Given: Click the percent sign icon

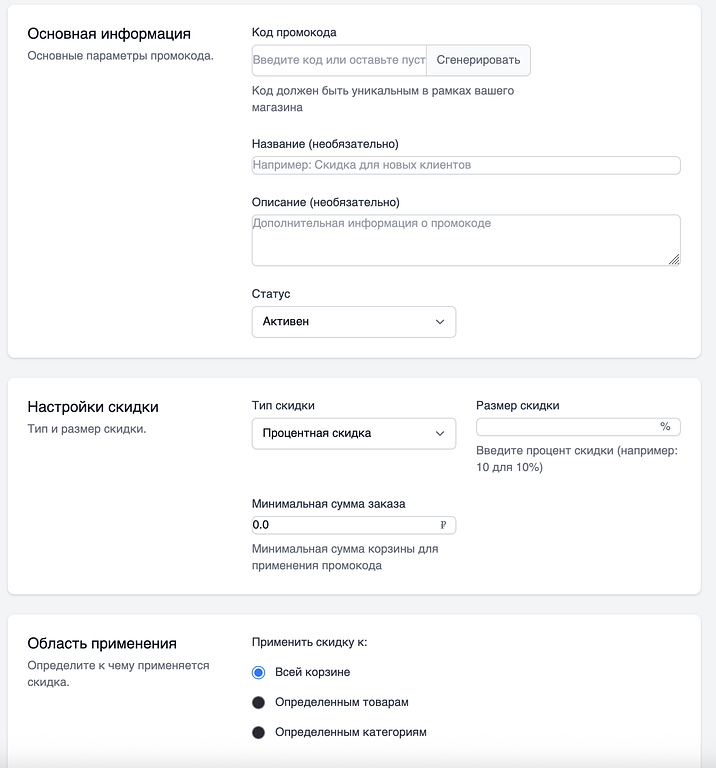Looking at the screenshot, I should coord(665,426).
